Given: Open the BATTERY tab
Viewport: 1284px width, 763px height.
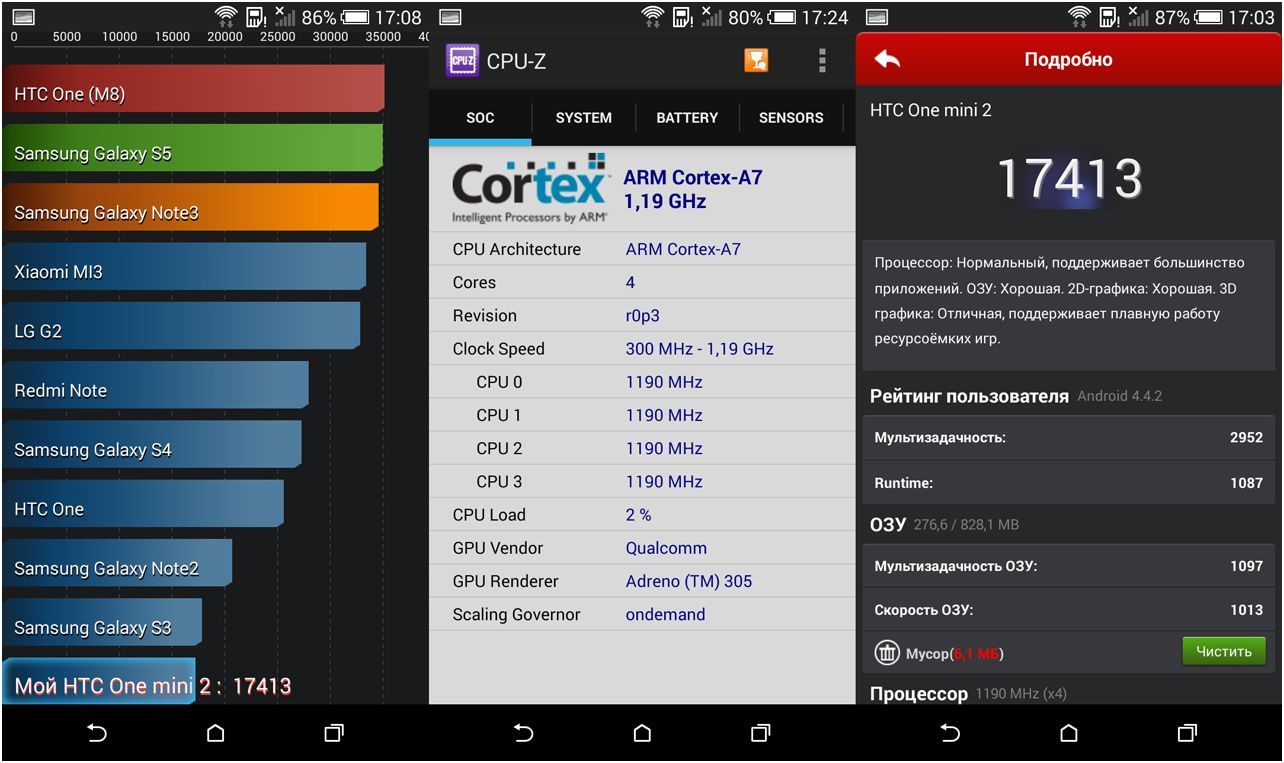Looking at the screenshot, I should click(687, 118).
